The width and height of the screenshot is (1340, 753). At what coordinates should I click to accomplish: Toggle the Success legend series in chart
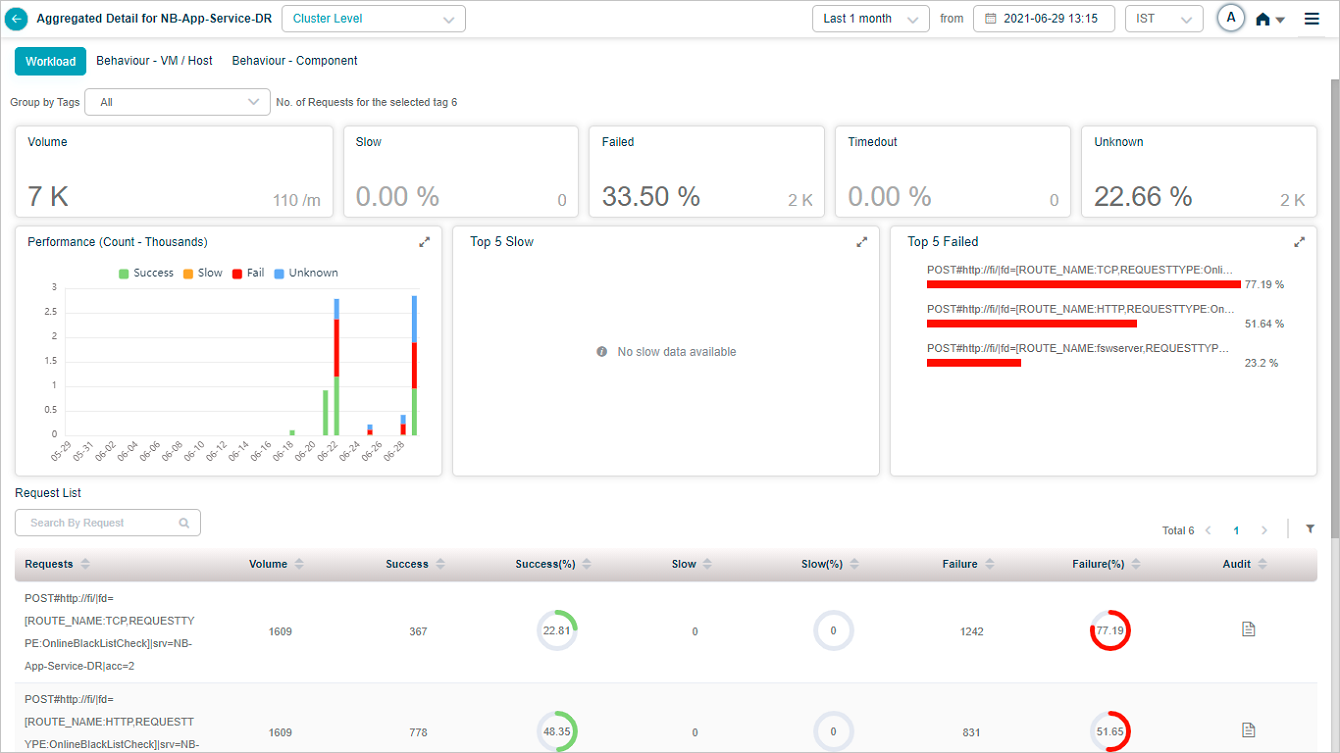145,273
